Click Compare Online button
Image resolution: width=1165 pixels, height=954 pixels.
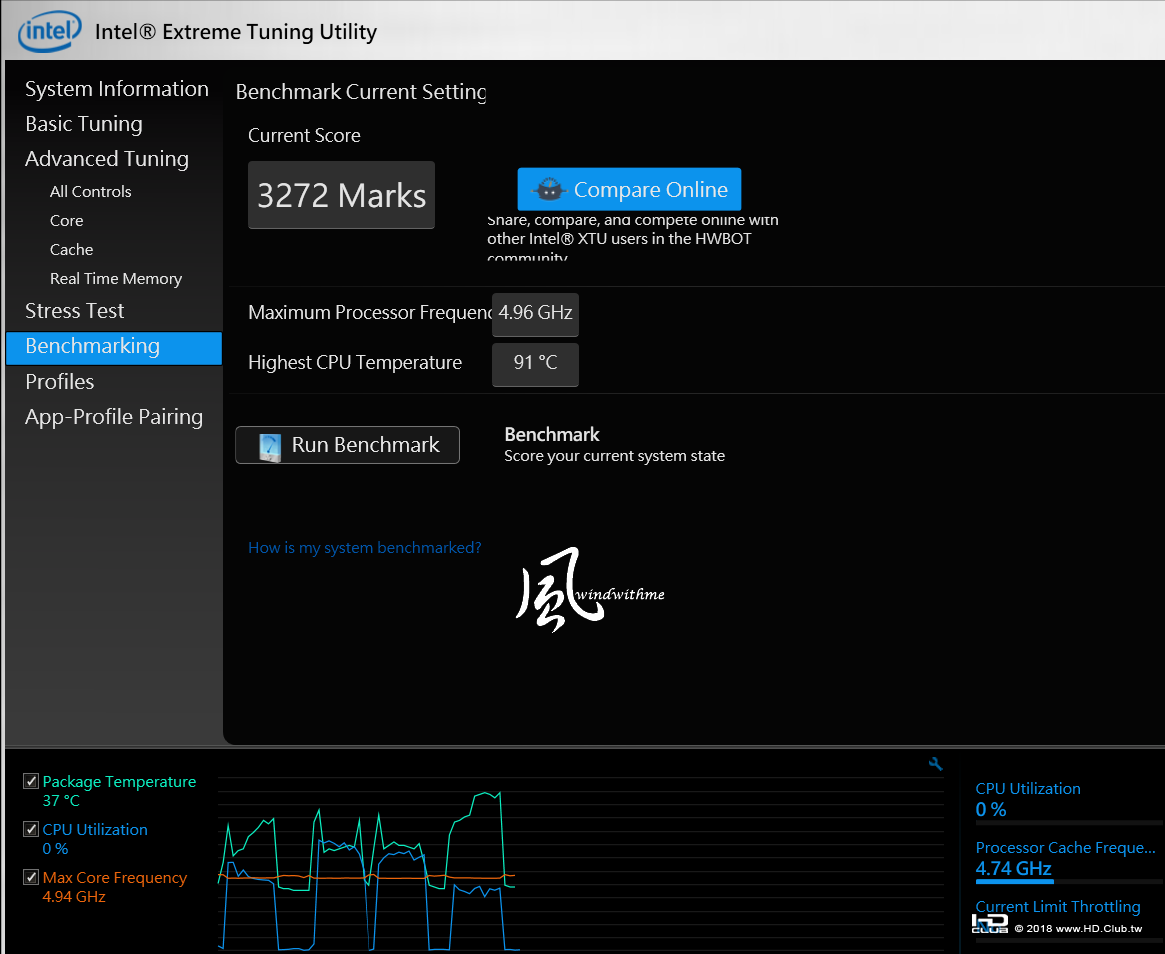coord(629,189)
